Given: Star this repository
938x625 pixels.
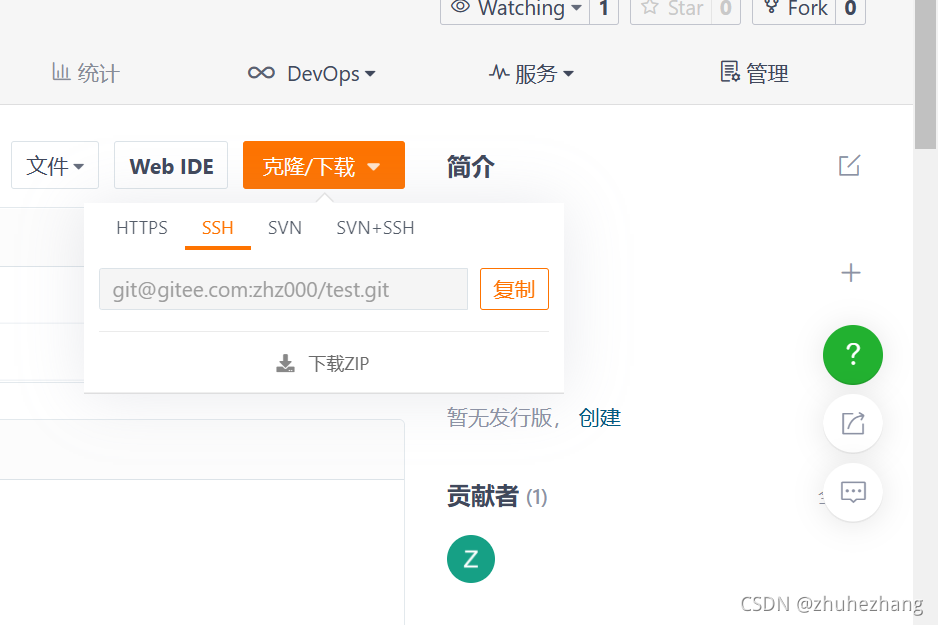Looking at the screenshot, I should click(x=671, y=9).
